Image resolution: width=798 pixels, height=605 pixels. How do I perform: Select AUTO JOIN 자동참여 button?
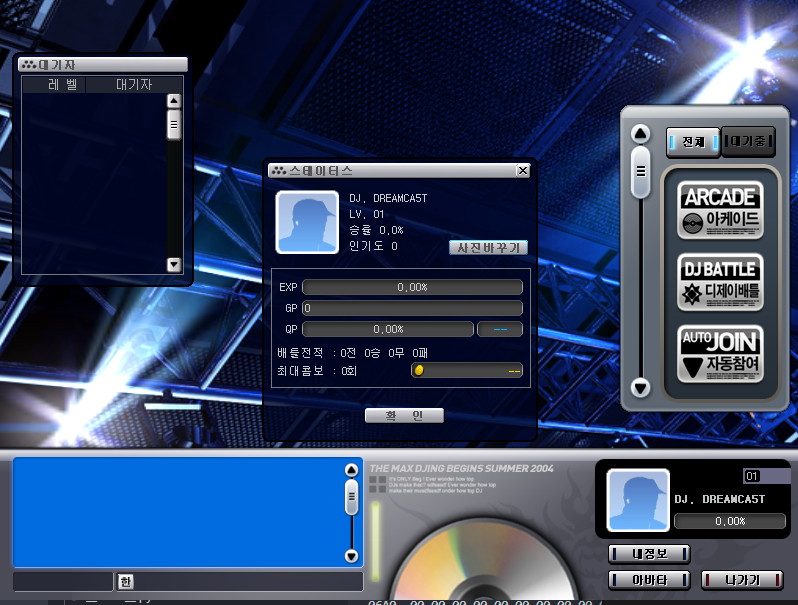click(720, 354)
